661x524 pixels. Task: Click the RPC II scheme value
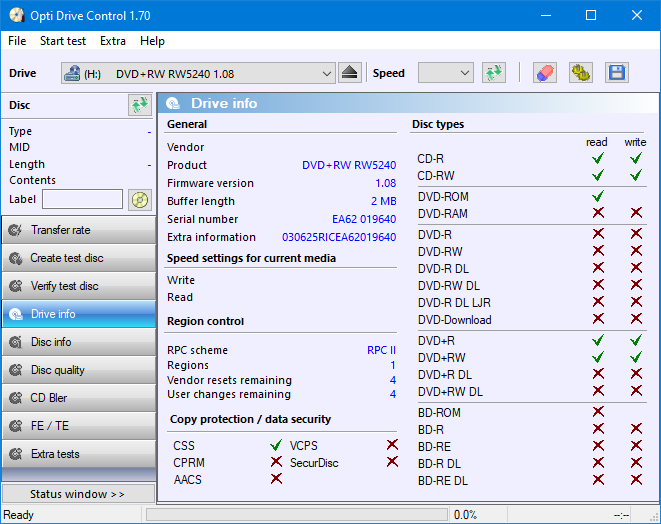(381, 350)
